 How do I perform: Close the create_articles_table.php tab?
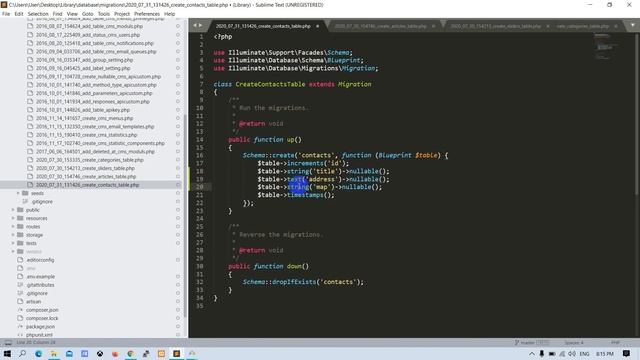[x=433, y=26]
